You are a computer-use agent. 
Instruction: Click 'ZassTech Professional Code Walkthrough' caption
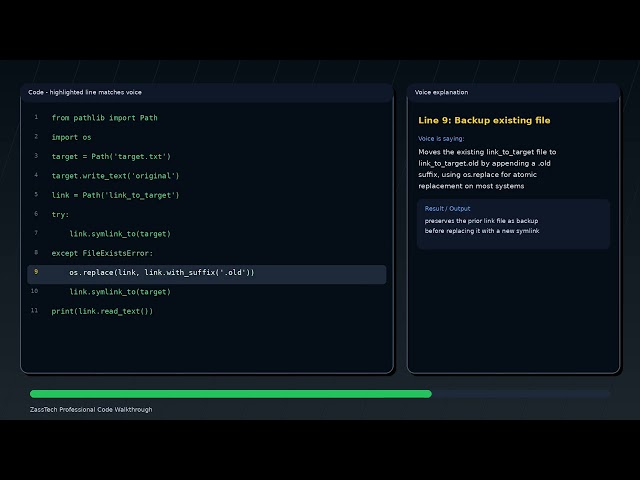click(91, 409)
